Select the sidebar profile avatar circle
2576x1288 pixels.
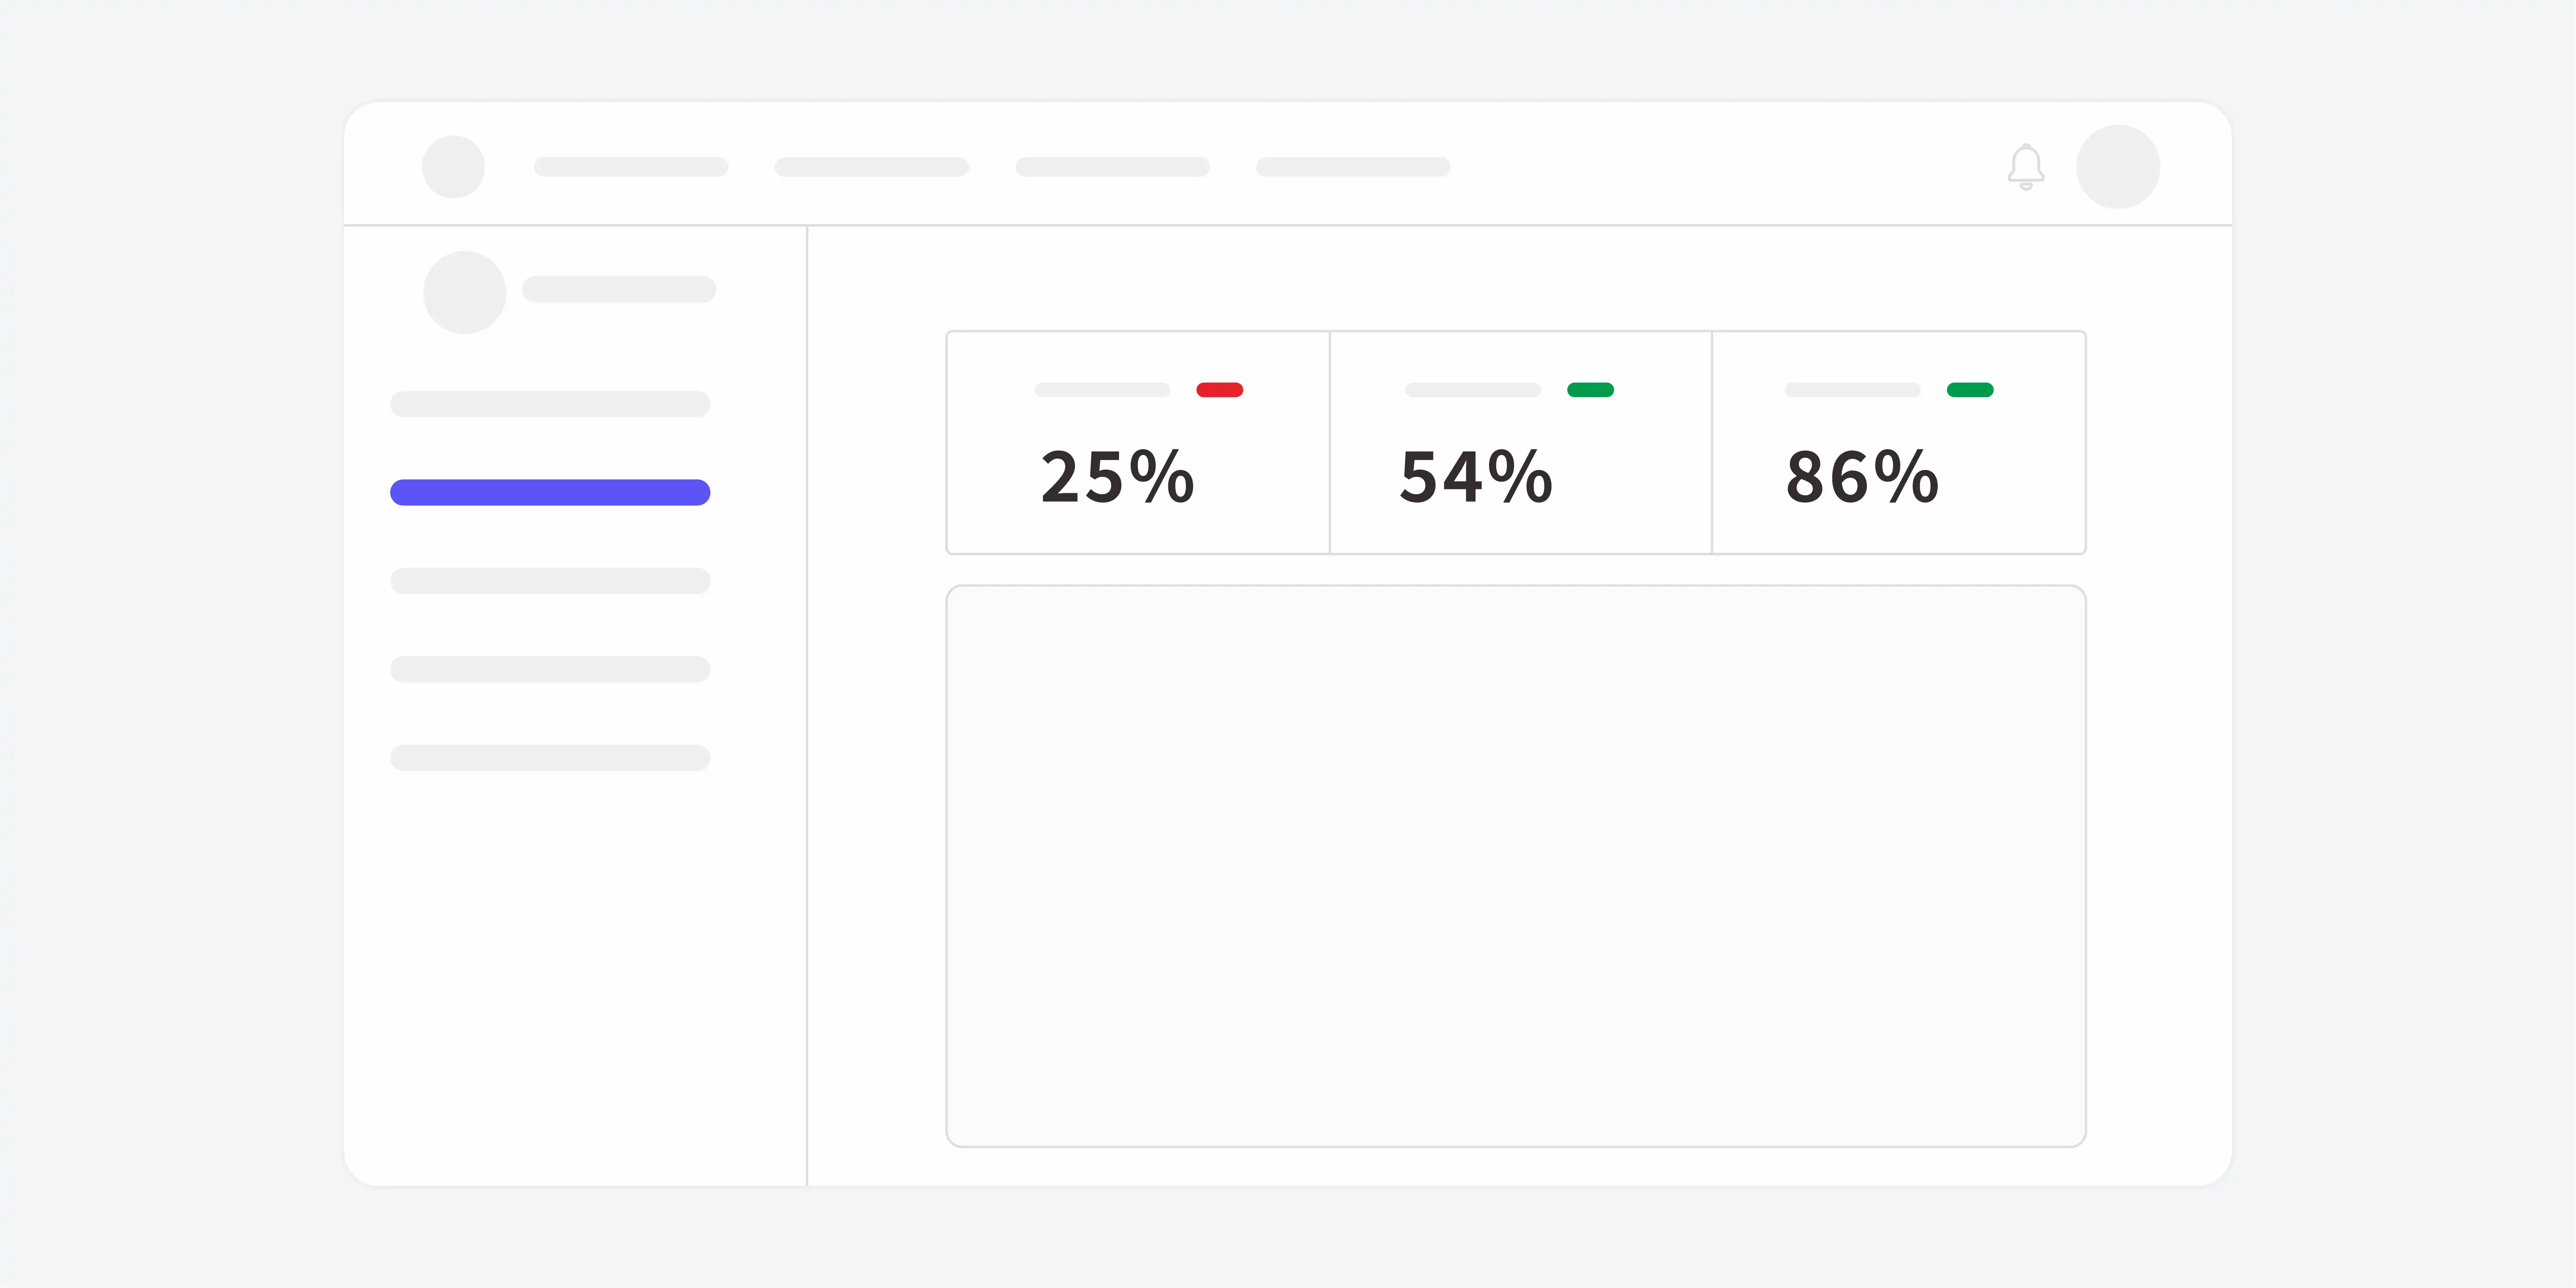click(464, 292)
